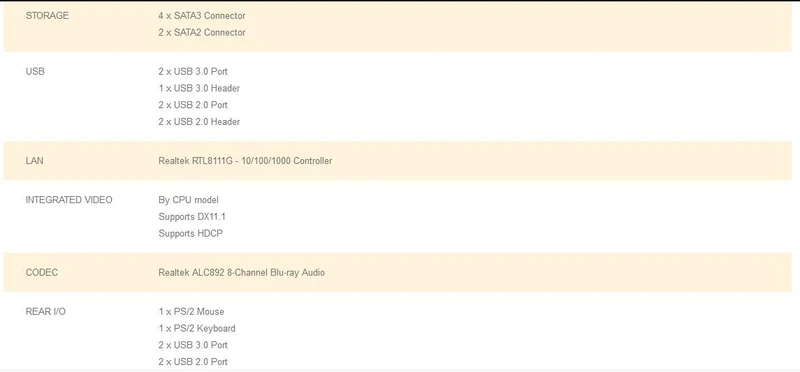Click the STORAGE spec label
The height and width of the screenshot is (372, 800).
pos(47,16)
